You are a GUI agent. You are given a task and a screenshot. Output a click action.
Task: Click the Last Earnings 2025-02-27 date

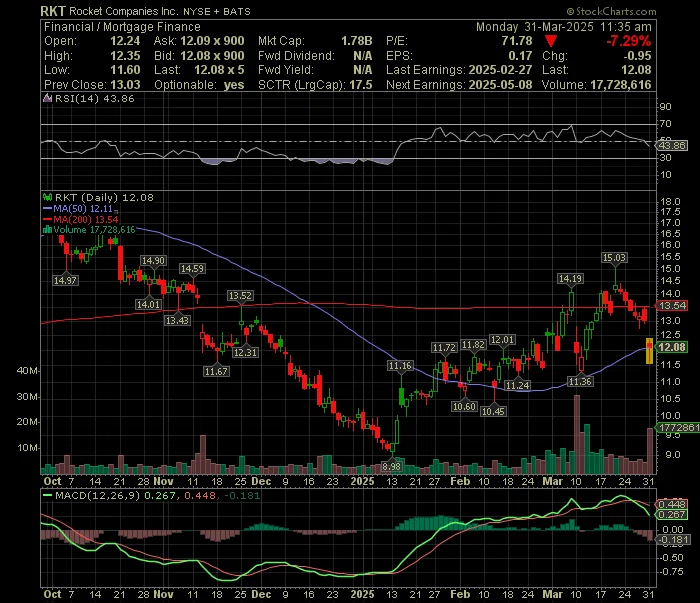pos(500,70)
